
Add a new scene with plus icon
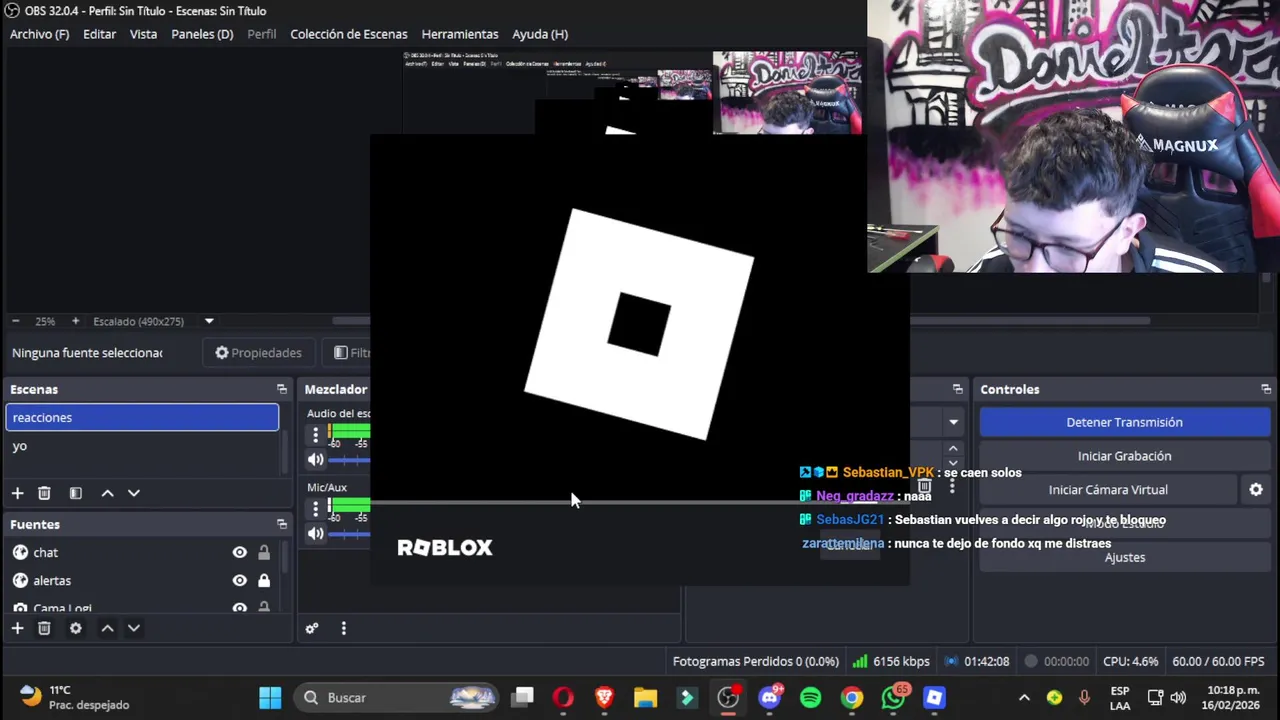point(17,493)
